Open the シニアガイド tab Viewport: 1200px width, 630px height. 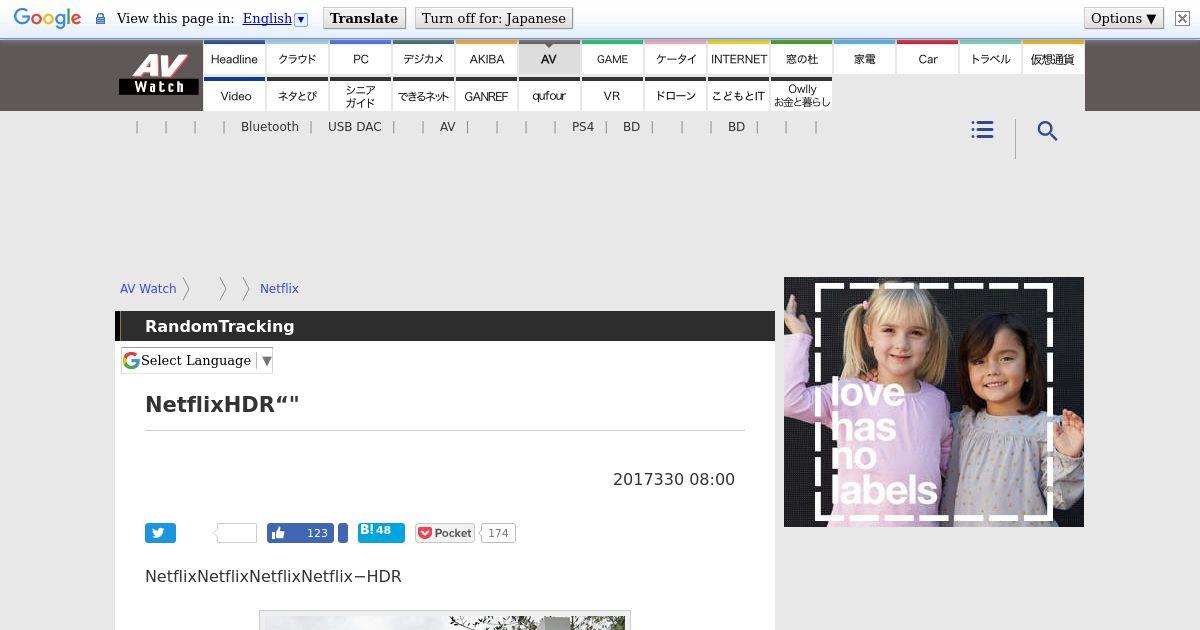(360, 95)
